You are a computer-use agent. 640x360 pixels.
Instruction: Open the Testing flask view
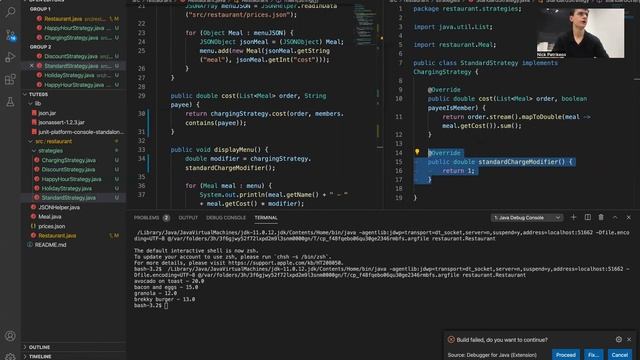(x=10, y=102)
